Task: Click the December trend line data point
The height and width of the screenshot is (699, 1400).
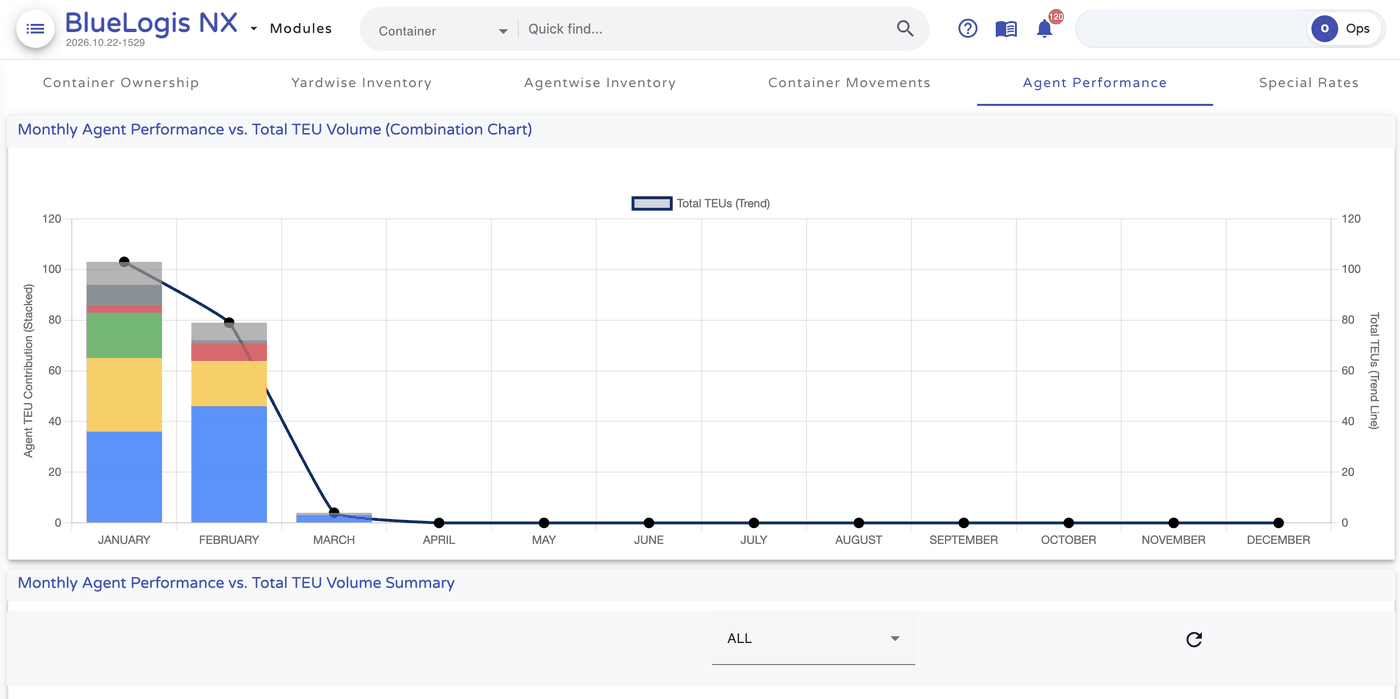Action: point(1278,523)
